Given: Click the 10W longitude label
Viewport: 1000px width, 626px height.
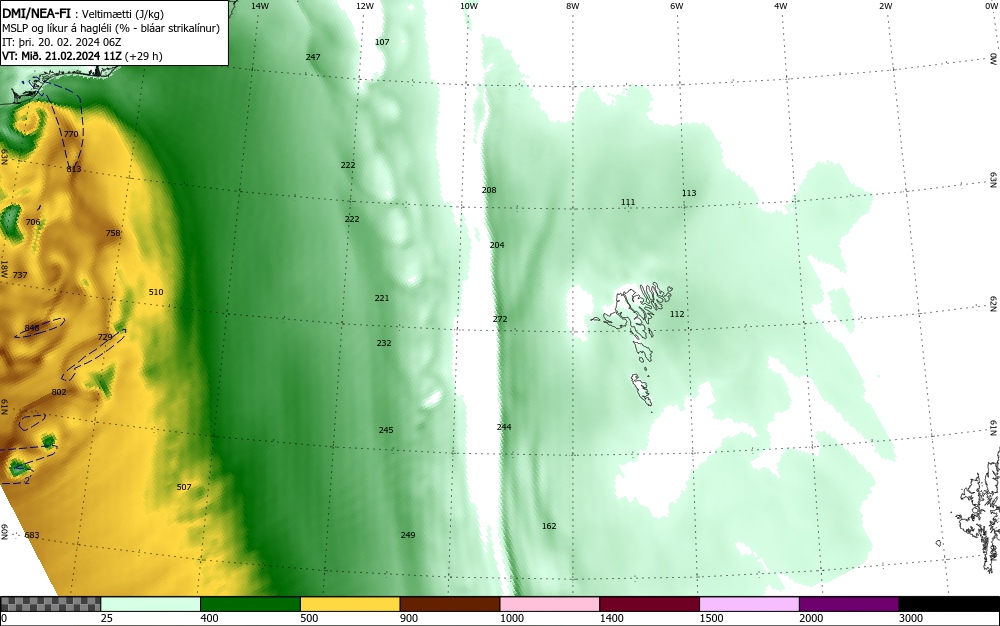Looking at the screenshot, I should [x=469, y=6].
